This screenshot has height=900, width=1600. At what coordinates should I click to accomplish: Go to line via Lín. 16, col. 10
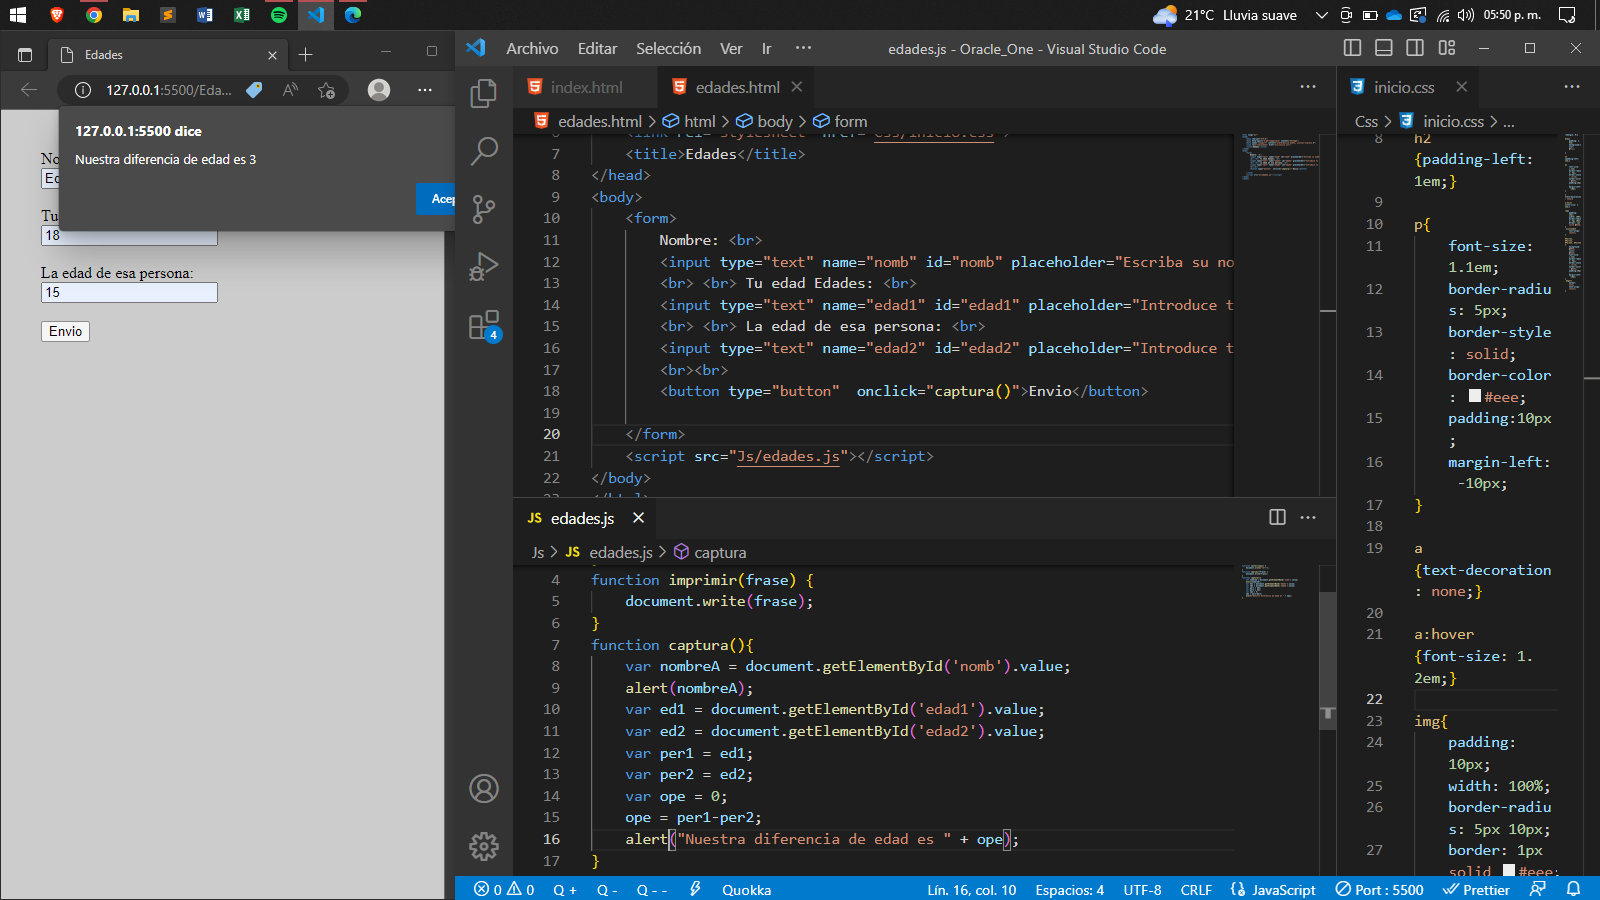(x=971, y=889)
